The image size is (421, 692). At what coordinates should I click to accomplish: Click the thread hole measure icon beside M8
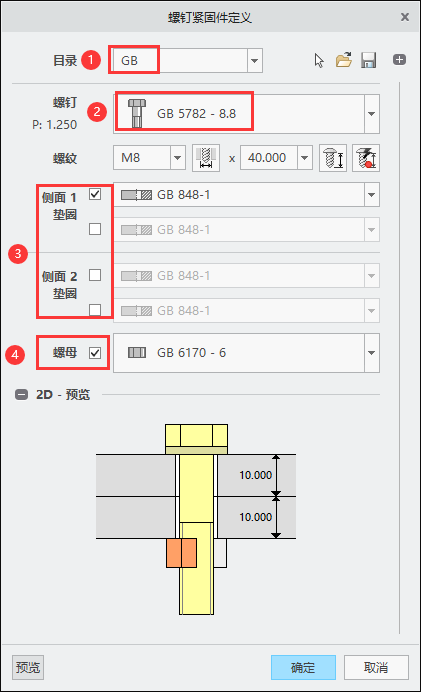pos(206,158)
